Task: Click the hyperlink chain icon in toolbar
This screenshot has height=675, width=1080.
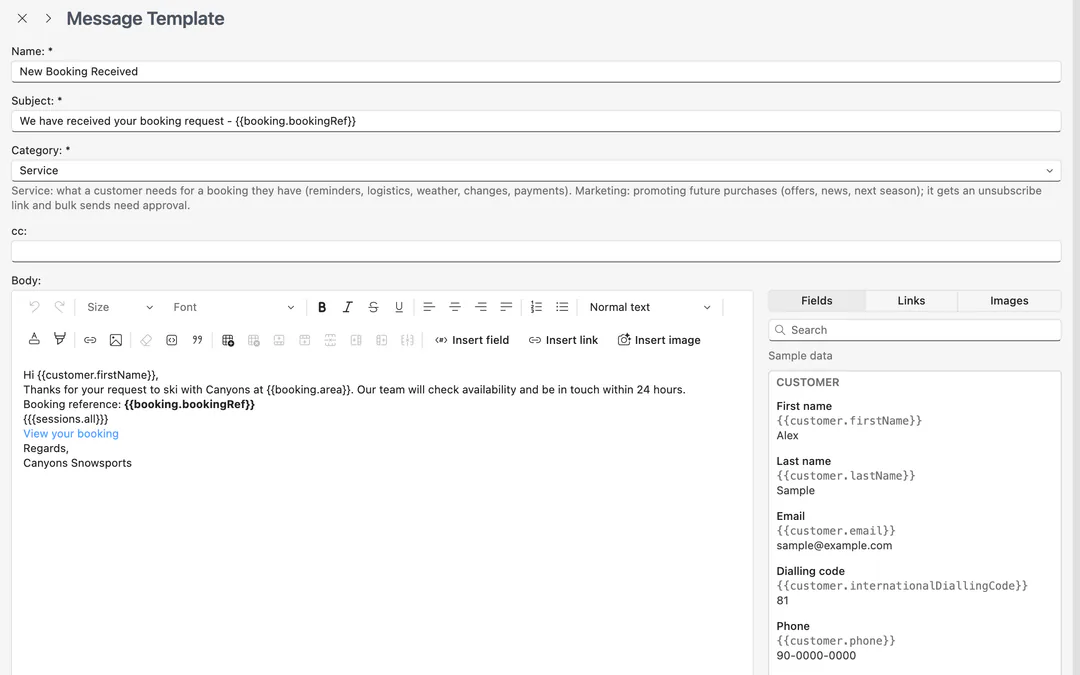Action: click(90, 340)
